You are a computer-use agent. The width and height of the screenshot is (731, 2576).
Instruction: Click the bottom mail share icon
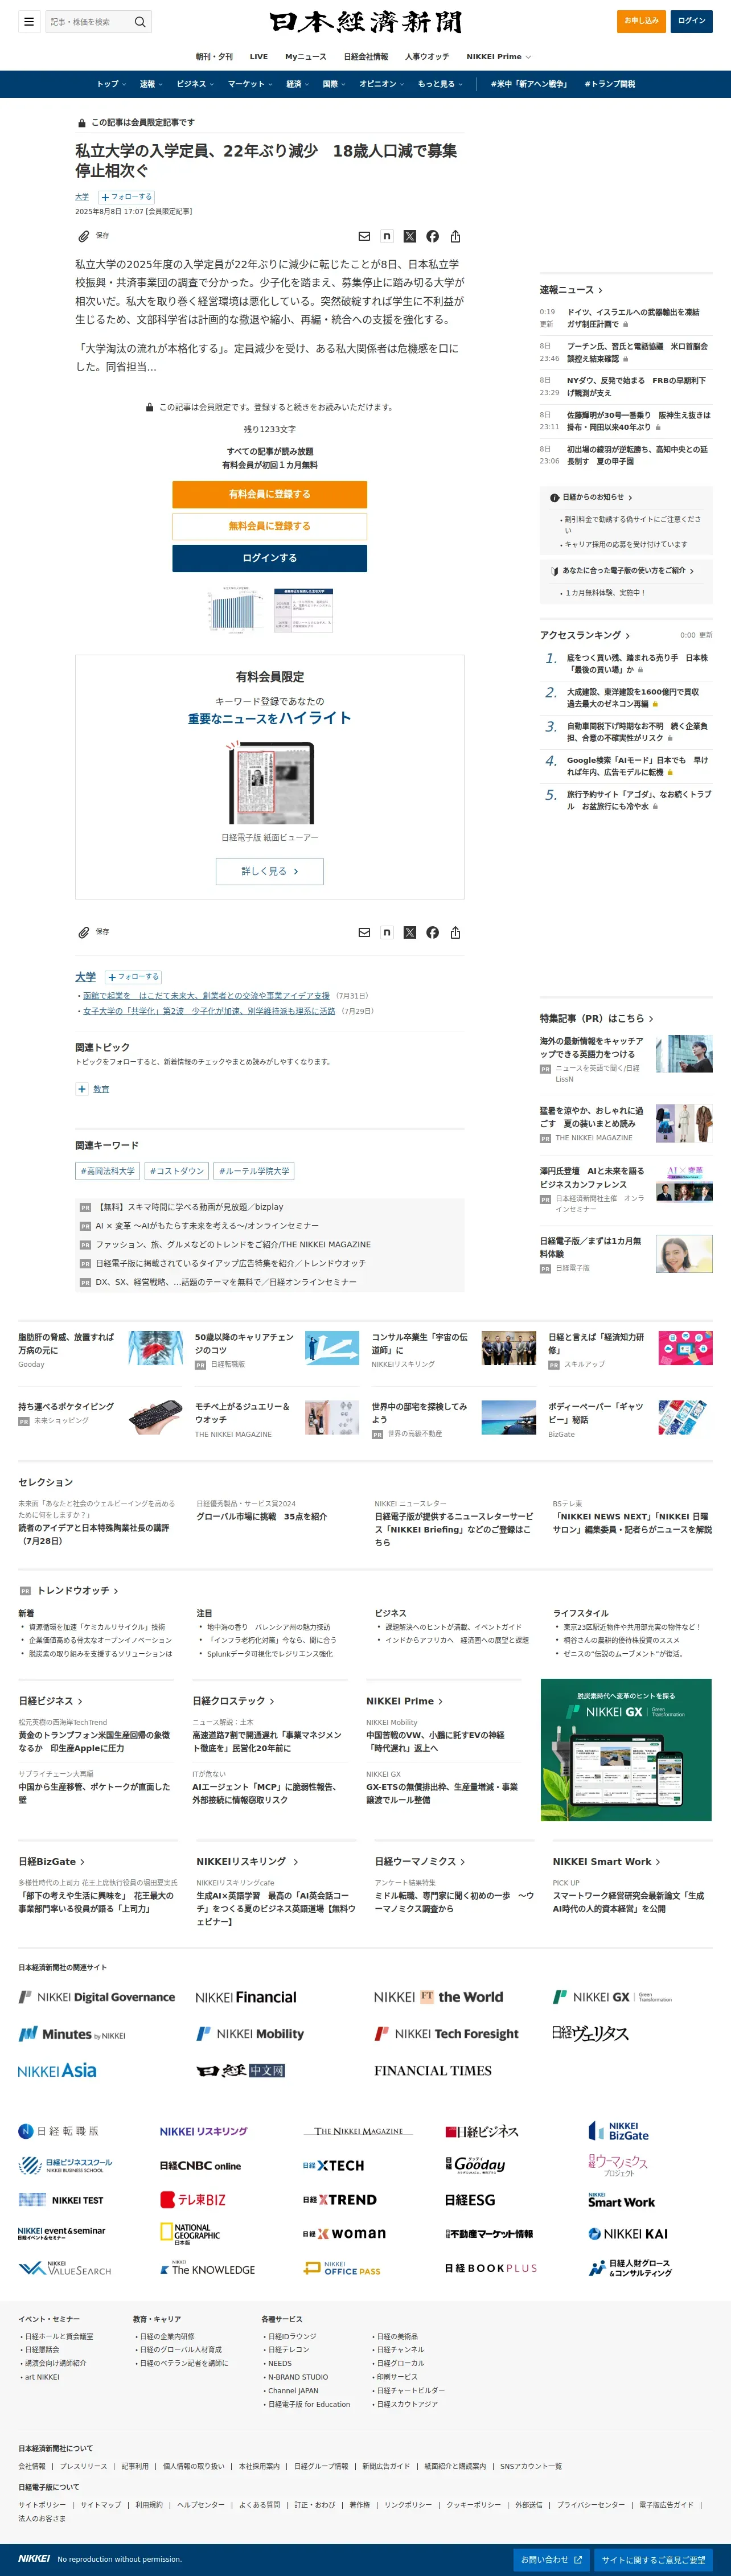click(x=364, y=932)
